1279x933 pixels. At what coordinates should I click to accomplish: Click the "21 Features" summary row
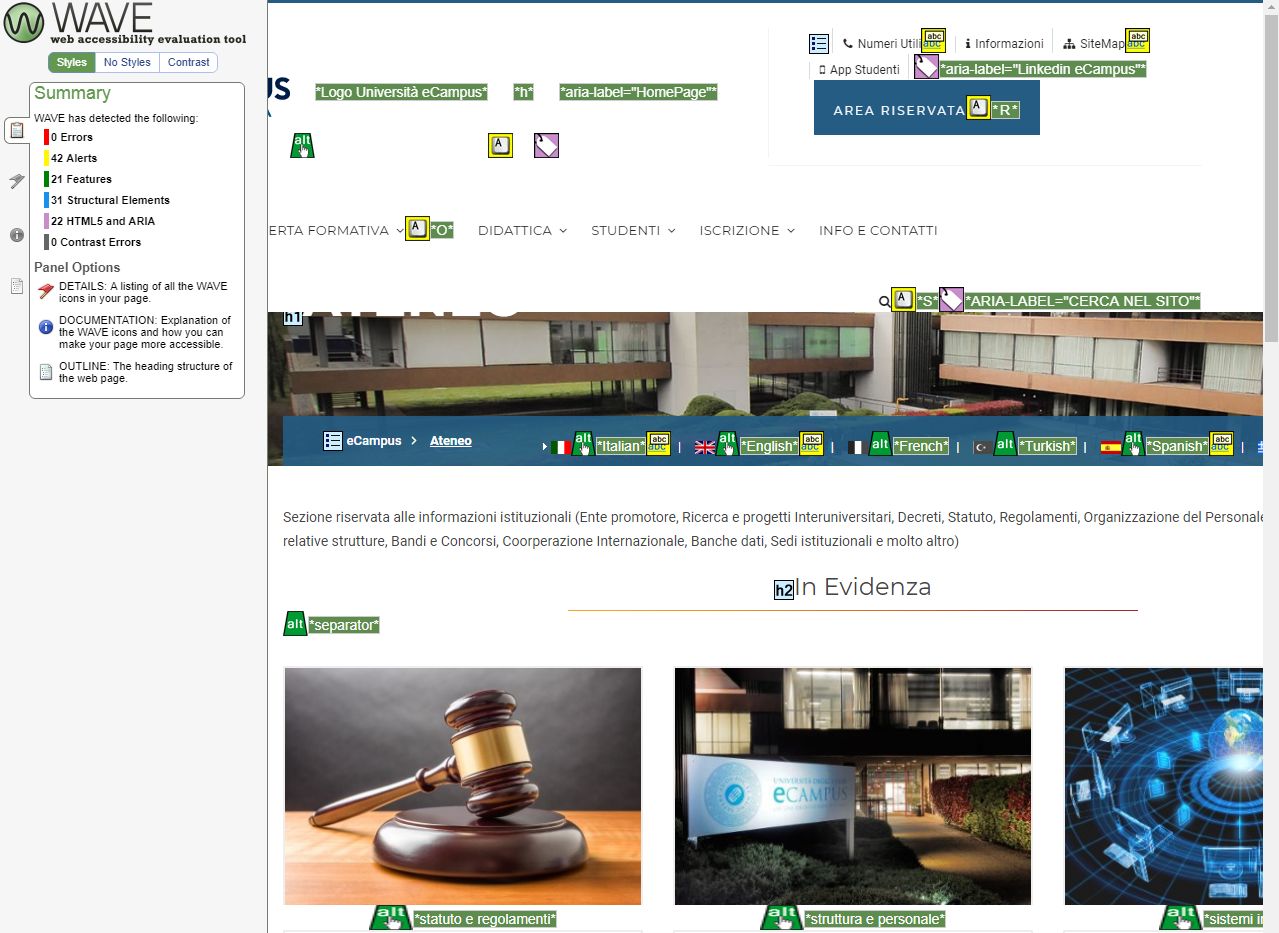78,179
